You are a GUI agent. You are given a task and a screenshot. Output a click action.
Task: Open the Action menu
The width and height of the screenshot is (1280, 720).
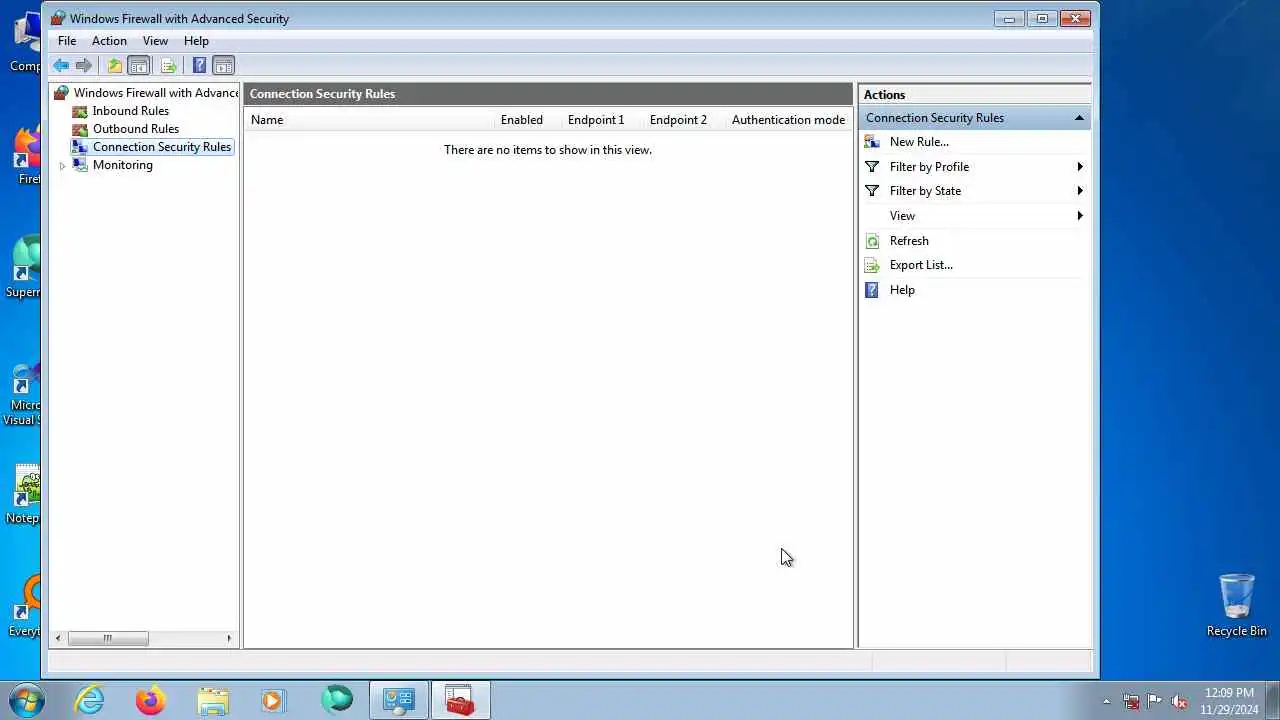point(109,41)
